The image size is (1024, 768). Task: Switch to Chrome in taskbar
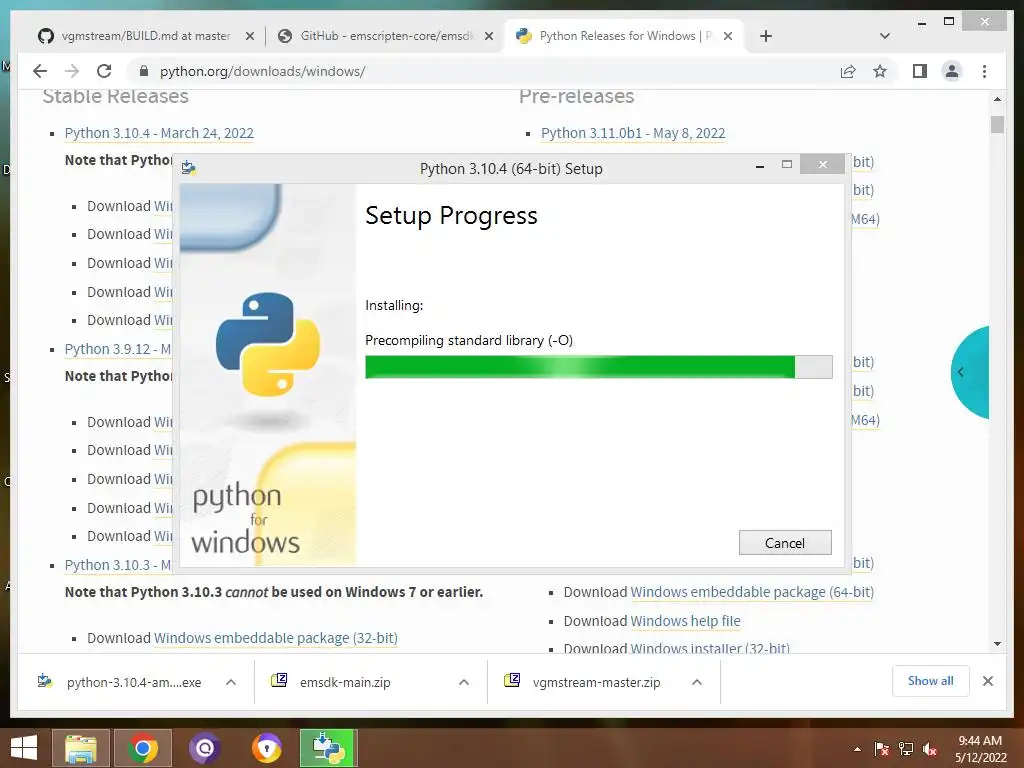click(x=143, y=748)
